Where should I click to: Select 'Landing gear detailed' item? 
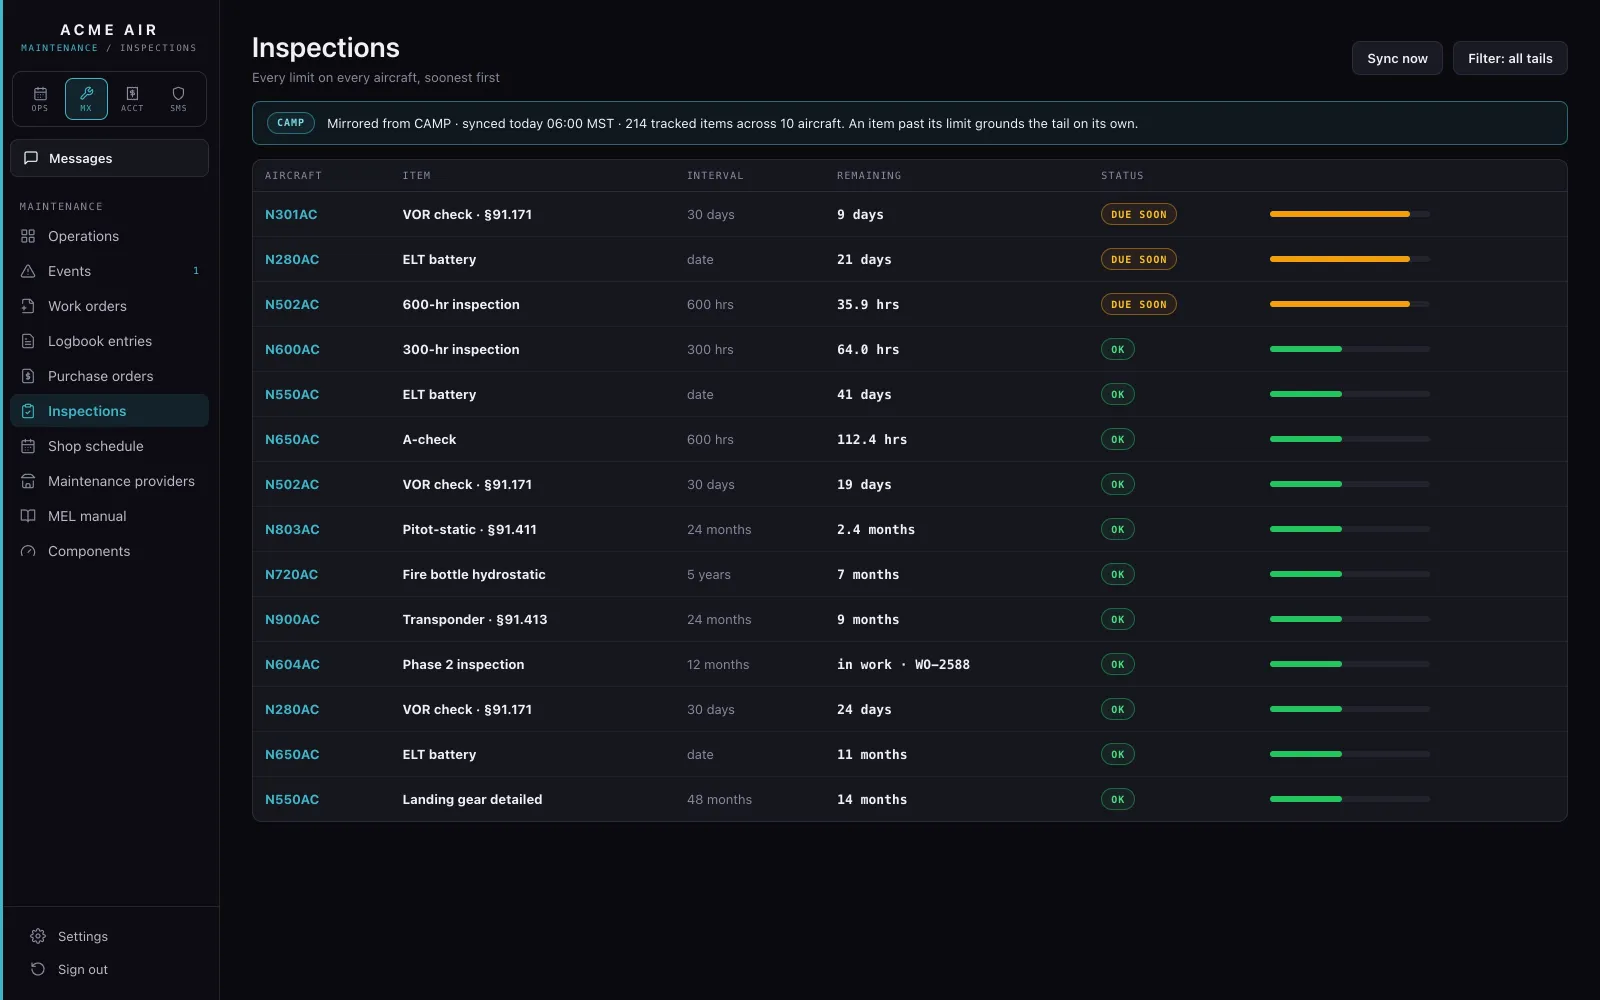pyautogui.click(x=472, y=799)
